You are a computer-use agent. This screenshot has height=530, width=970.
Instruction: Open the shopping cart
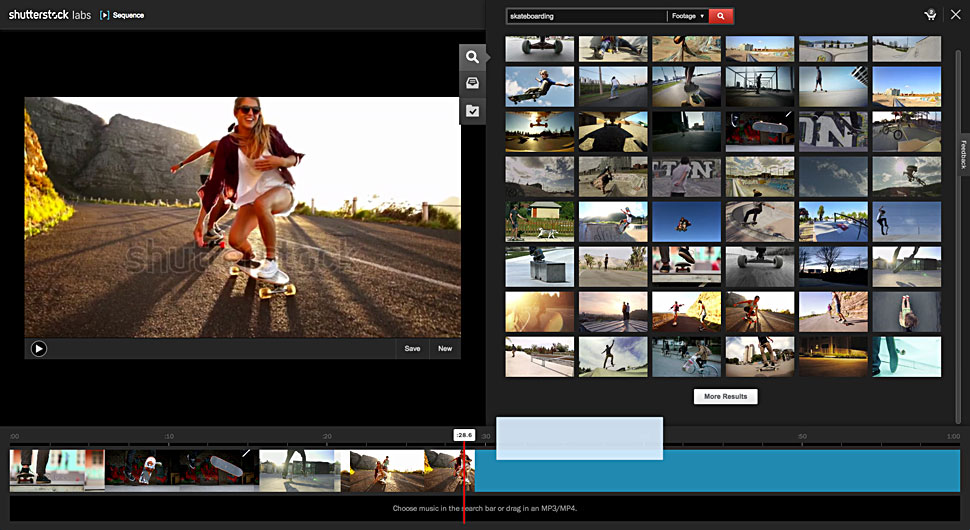tap(930, 15)
